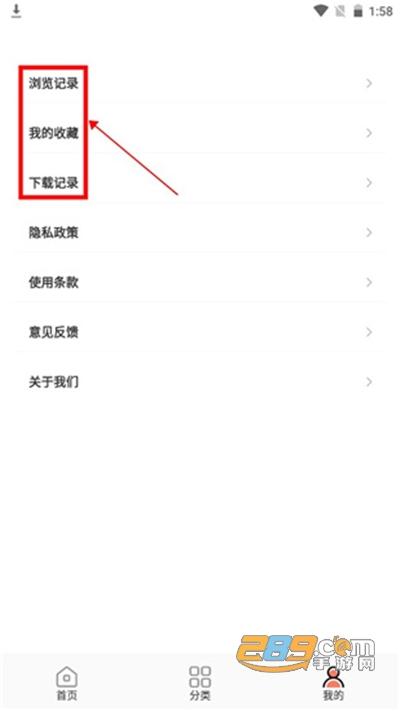Open 关于我们 about us entry
Screen dimensions: 400x711
200,382
